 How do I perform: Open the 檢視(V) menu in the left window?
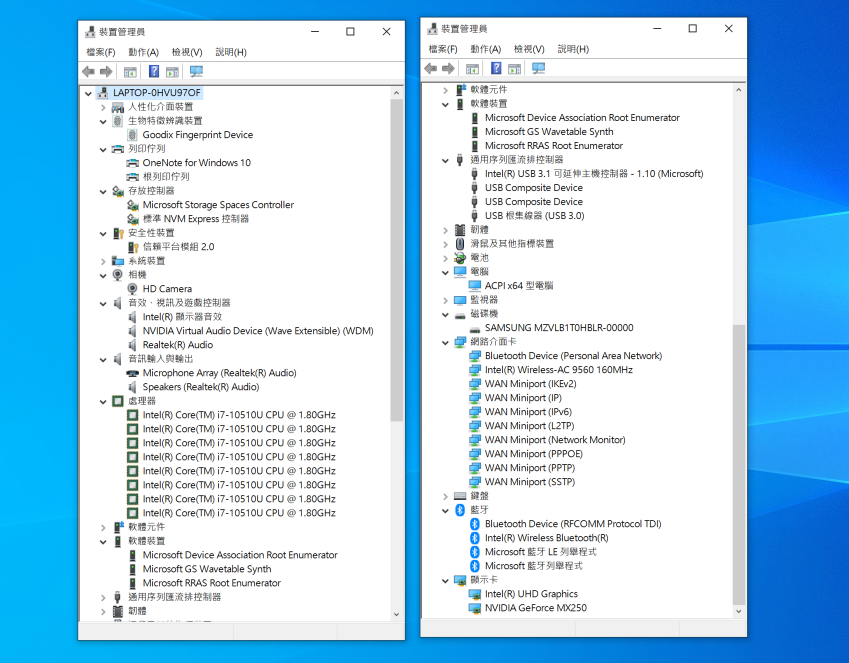(187, 52)
